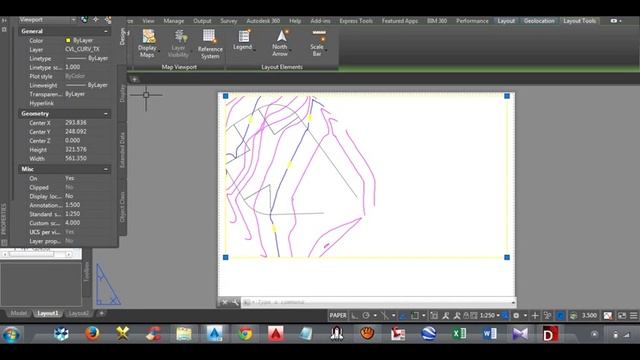Click annotation visibility icon in status bar
Screen dimensions: 640x360
coord(445,316)
